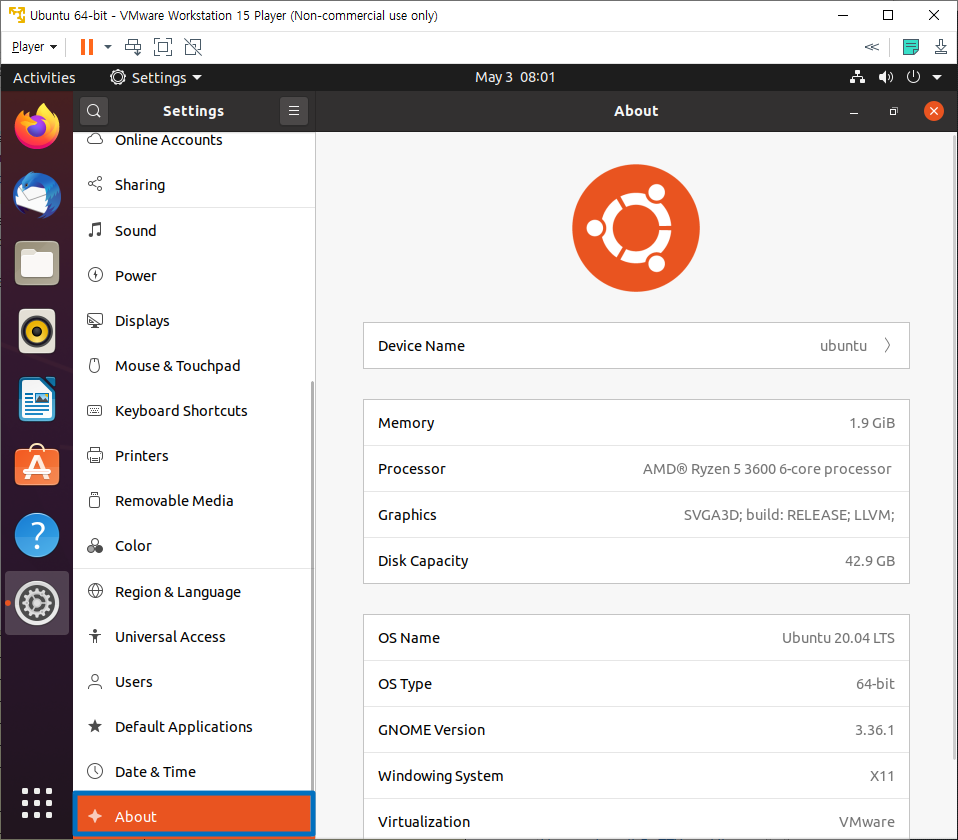Select Online Accounts in the sidebar
958x840 pixels.
pyautogui.click(x=194, y=142)
